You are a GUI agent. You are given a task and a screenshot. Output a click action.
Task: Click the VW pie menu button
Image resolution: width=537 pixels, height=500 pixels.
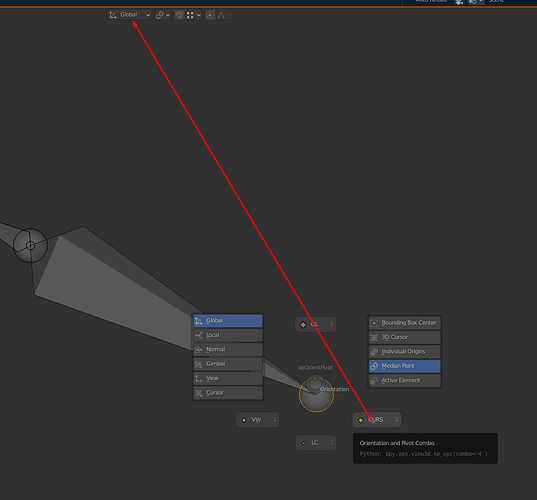tap(258, 420)
